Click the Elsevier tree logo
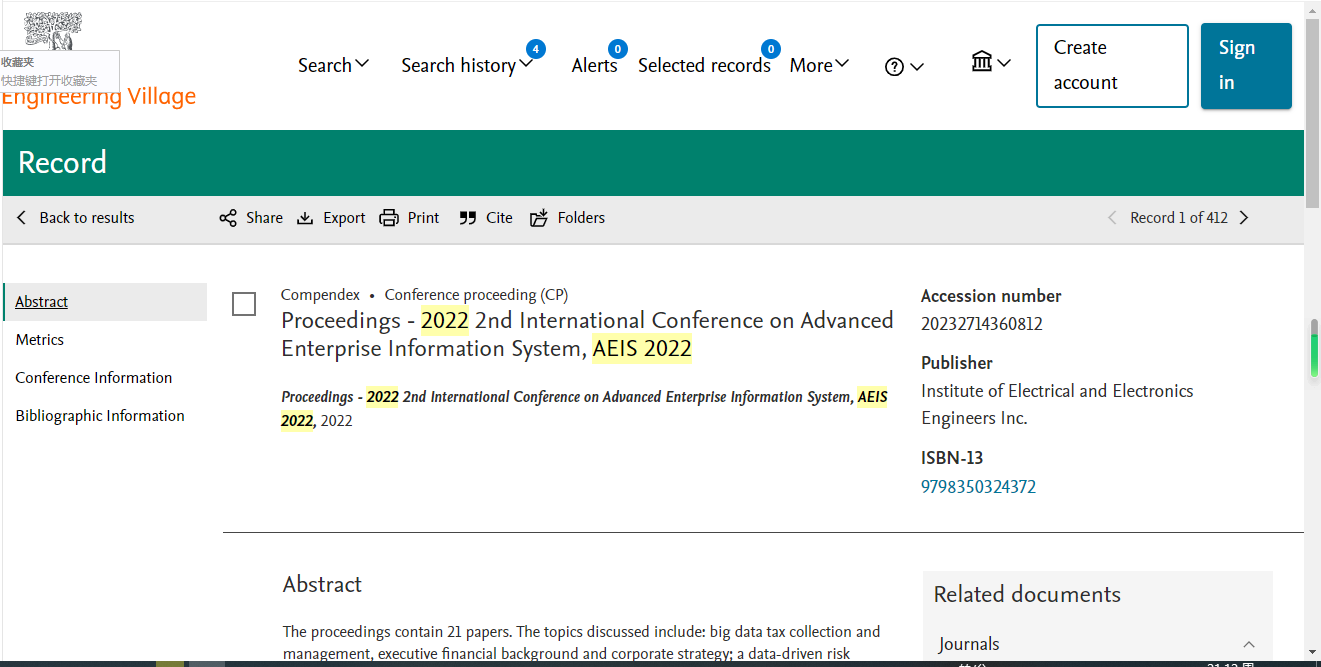 (x=52, y=32)
